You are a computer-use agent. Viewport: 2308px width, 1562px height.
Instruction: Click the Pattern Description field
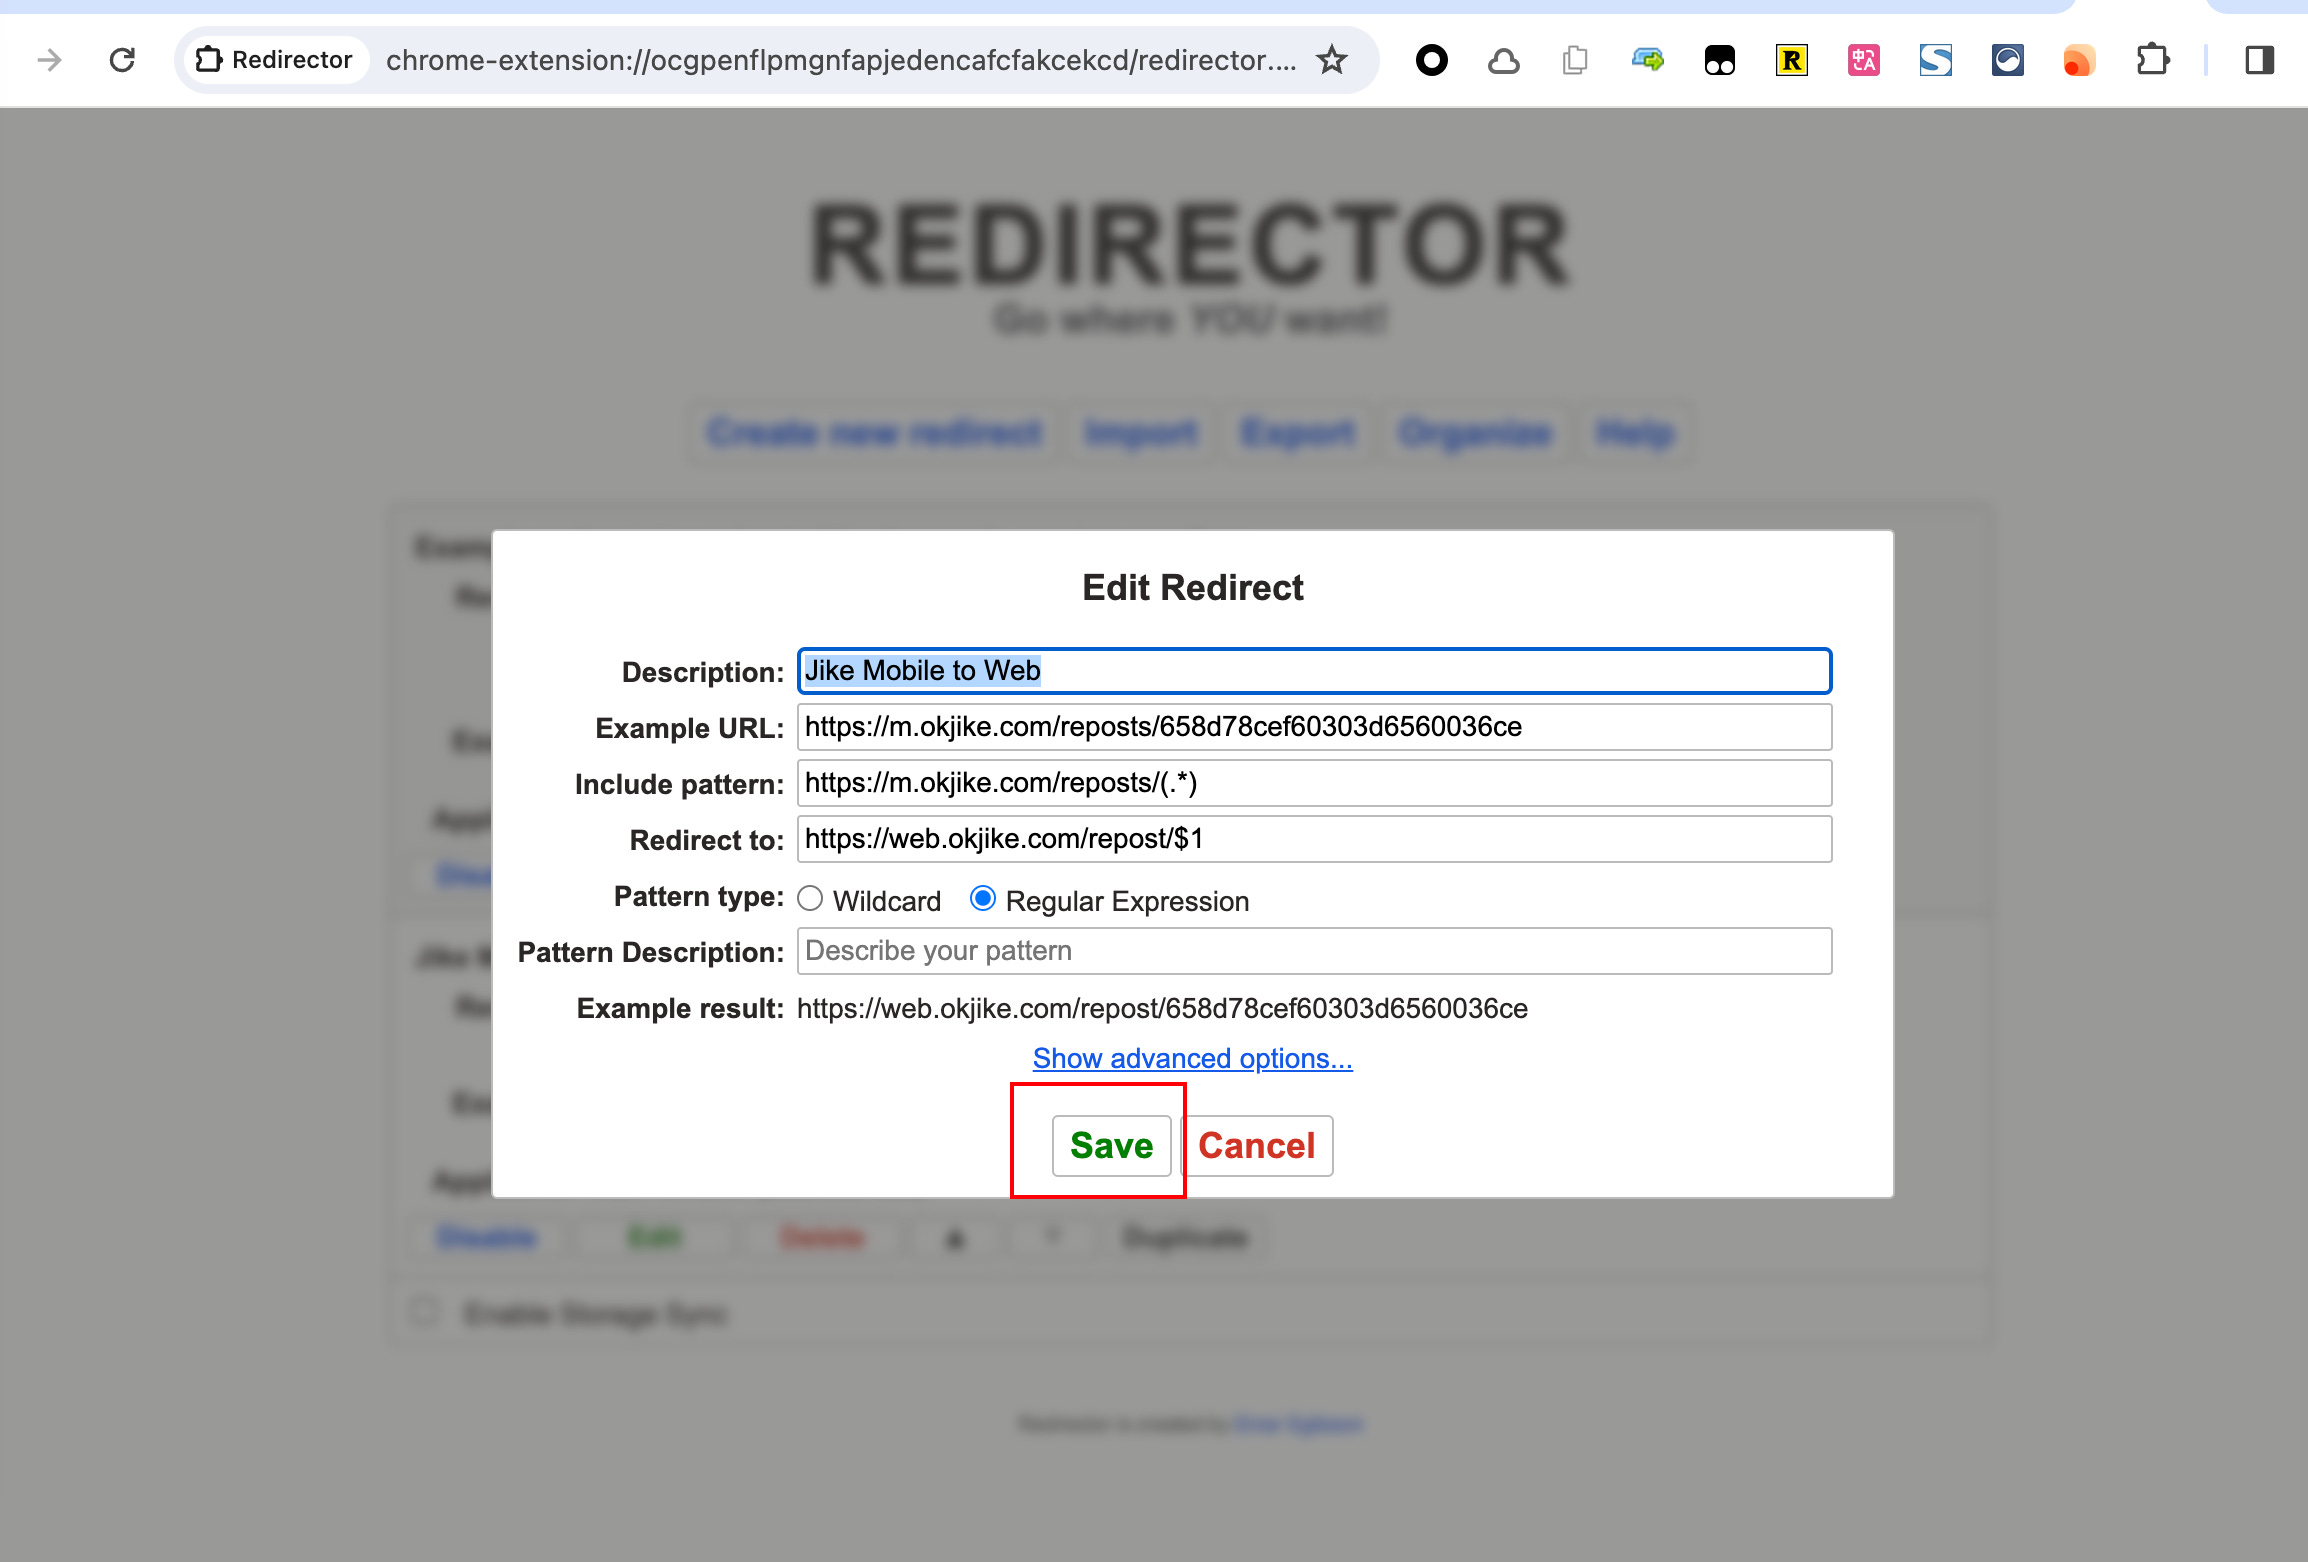pos(1314,951)
